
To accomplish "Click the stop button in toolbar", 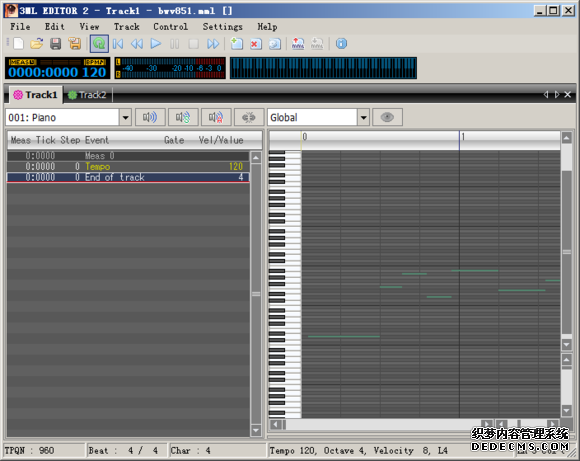I will (x=193, y=44).
